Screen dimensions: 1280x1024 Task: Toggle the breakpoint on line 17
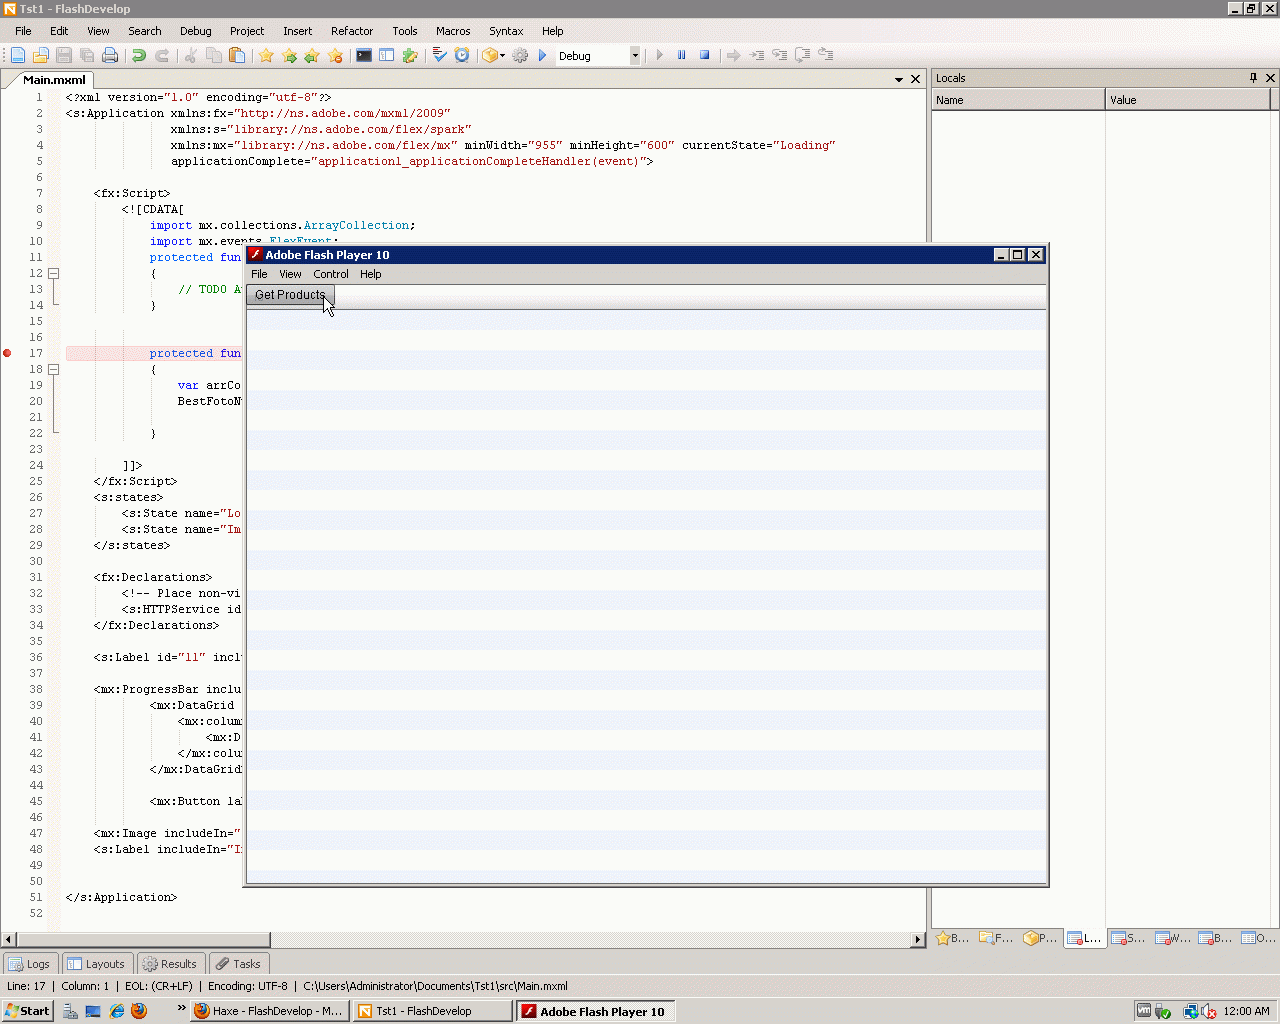(8, 353)
